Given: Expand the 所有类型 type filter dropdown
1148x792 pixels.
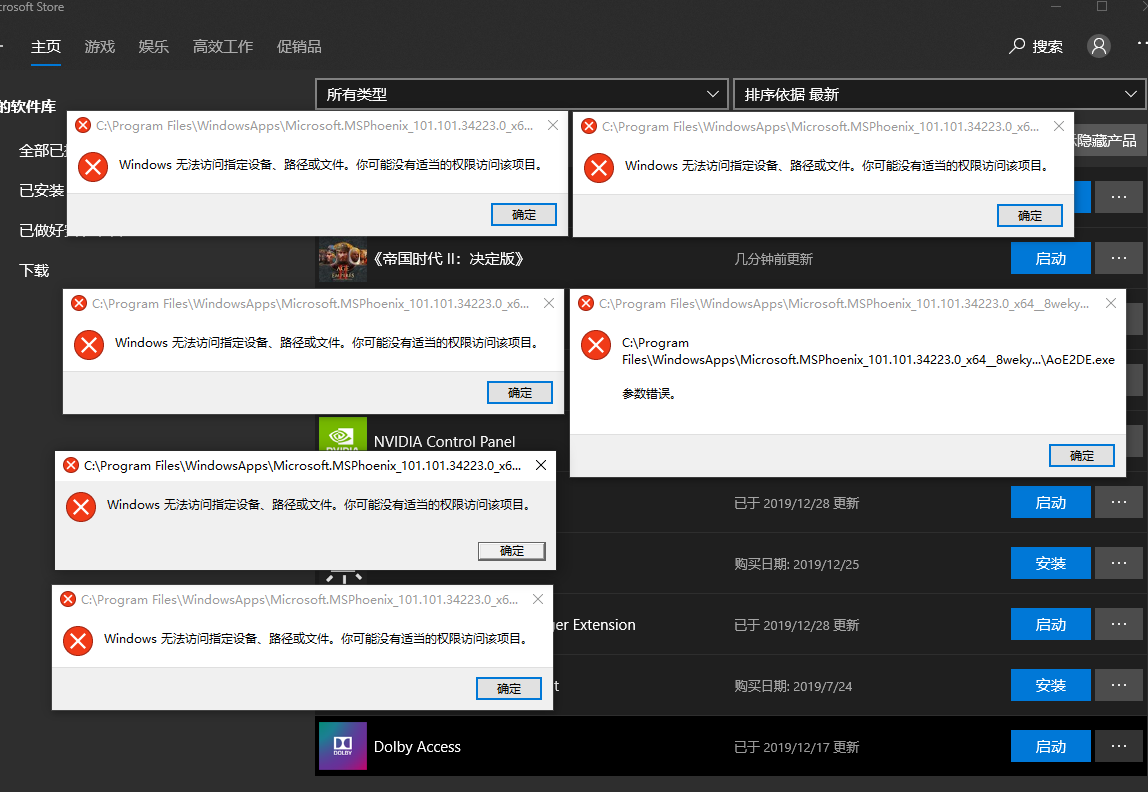Looking at the screenshot, I should click(x=522, y=94).
